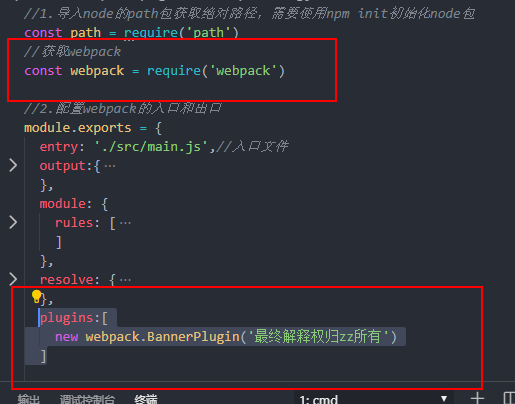Click the 'const path' variable name

click(85, 33)
